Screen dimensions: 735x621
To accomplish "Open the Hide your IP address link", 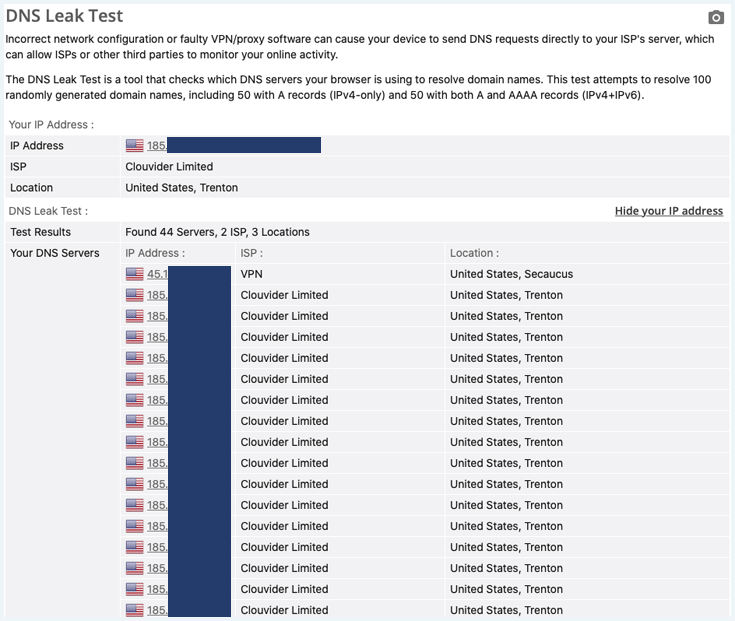I will tap(669, 211).
